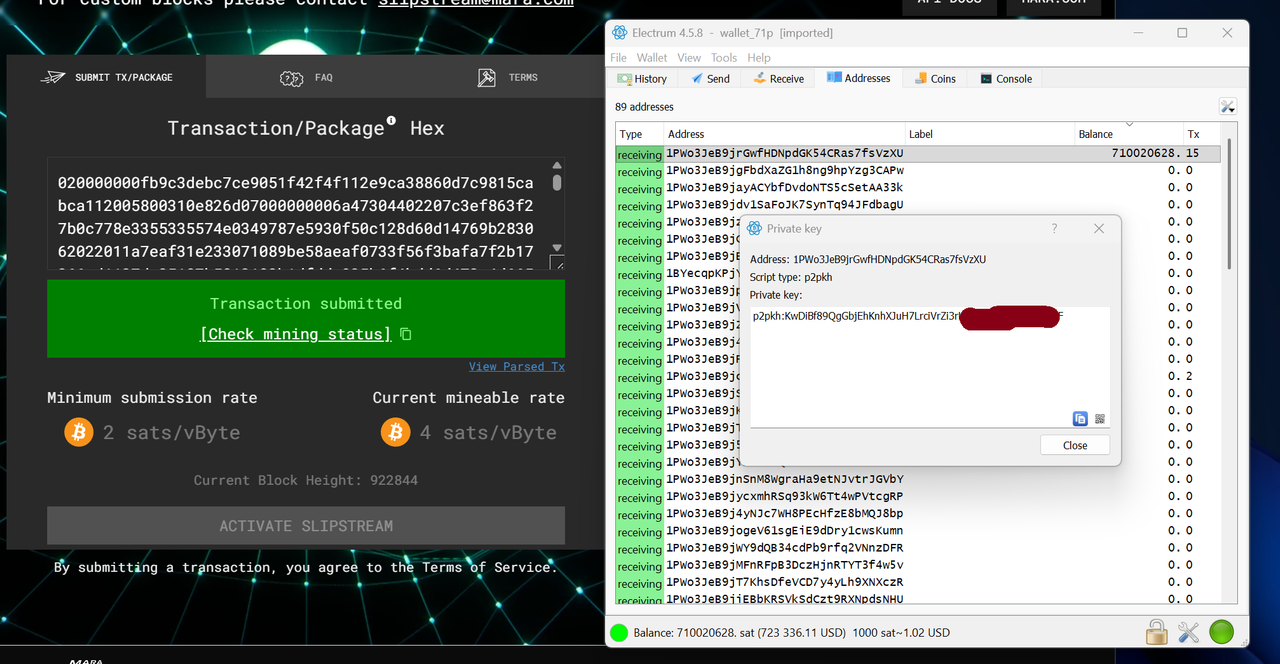This screenshot has width=1280, height=664.
Task: Open the address list toolbar options dropdown
Action: click(x=1228, y=106)
